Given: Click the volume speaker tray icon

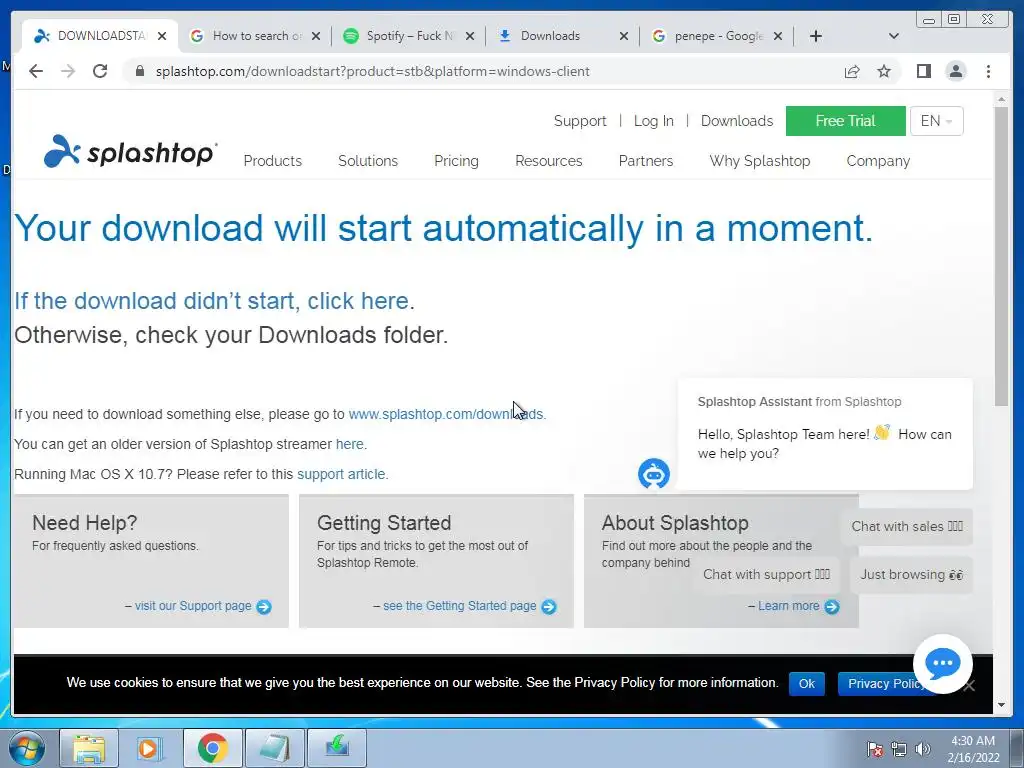Looking at the screenshot, I should coord(923,749).
